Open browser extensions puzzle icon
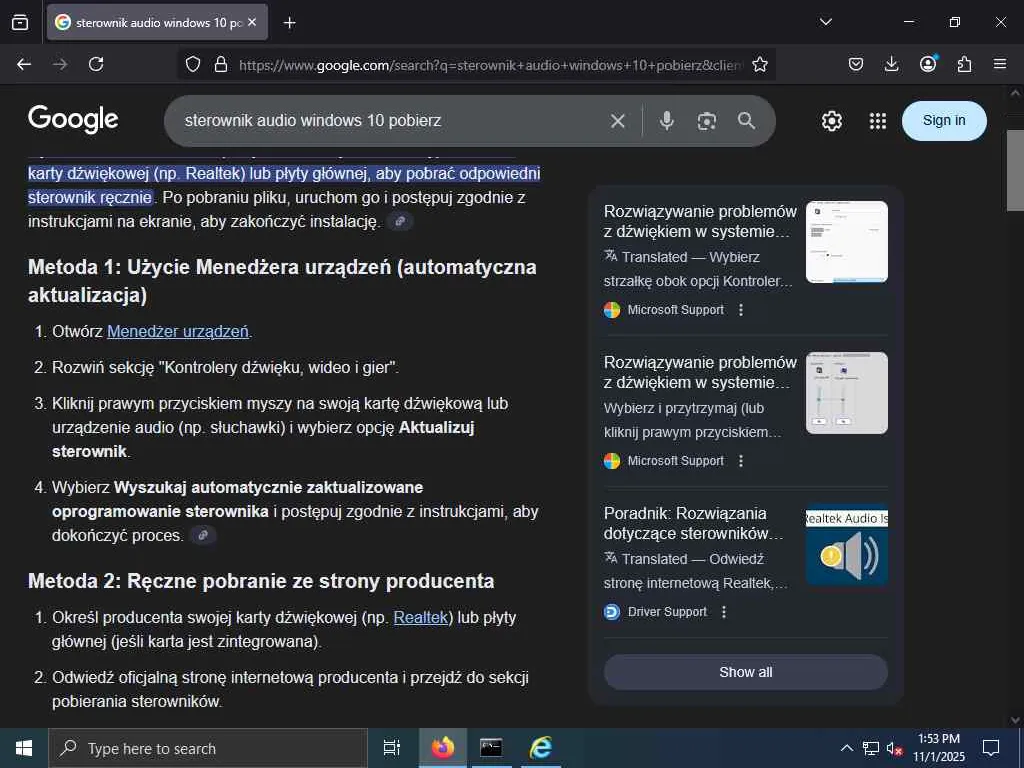This screenshot has width=1024, height=768. 964,64
